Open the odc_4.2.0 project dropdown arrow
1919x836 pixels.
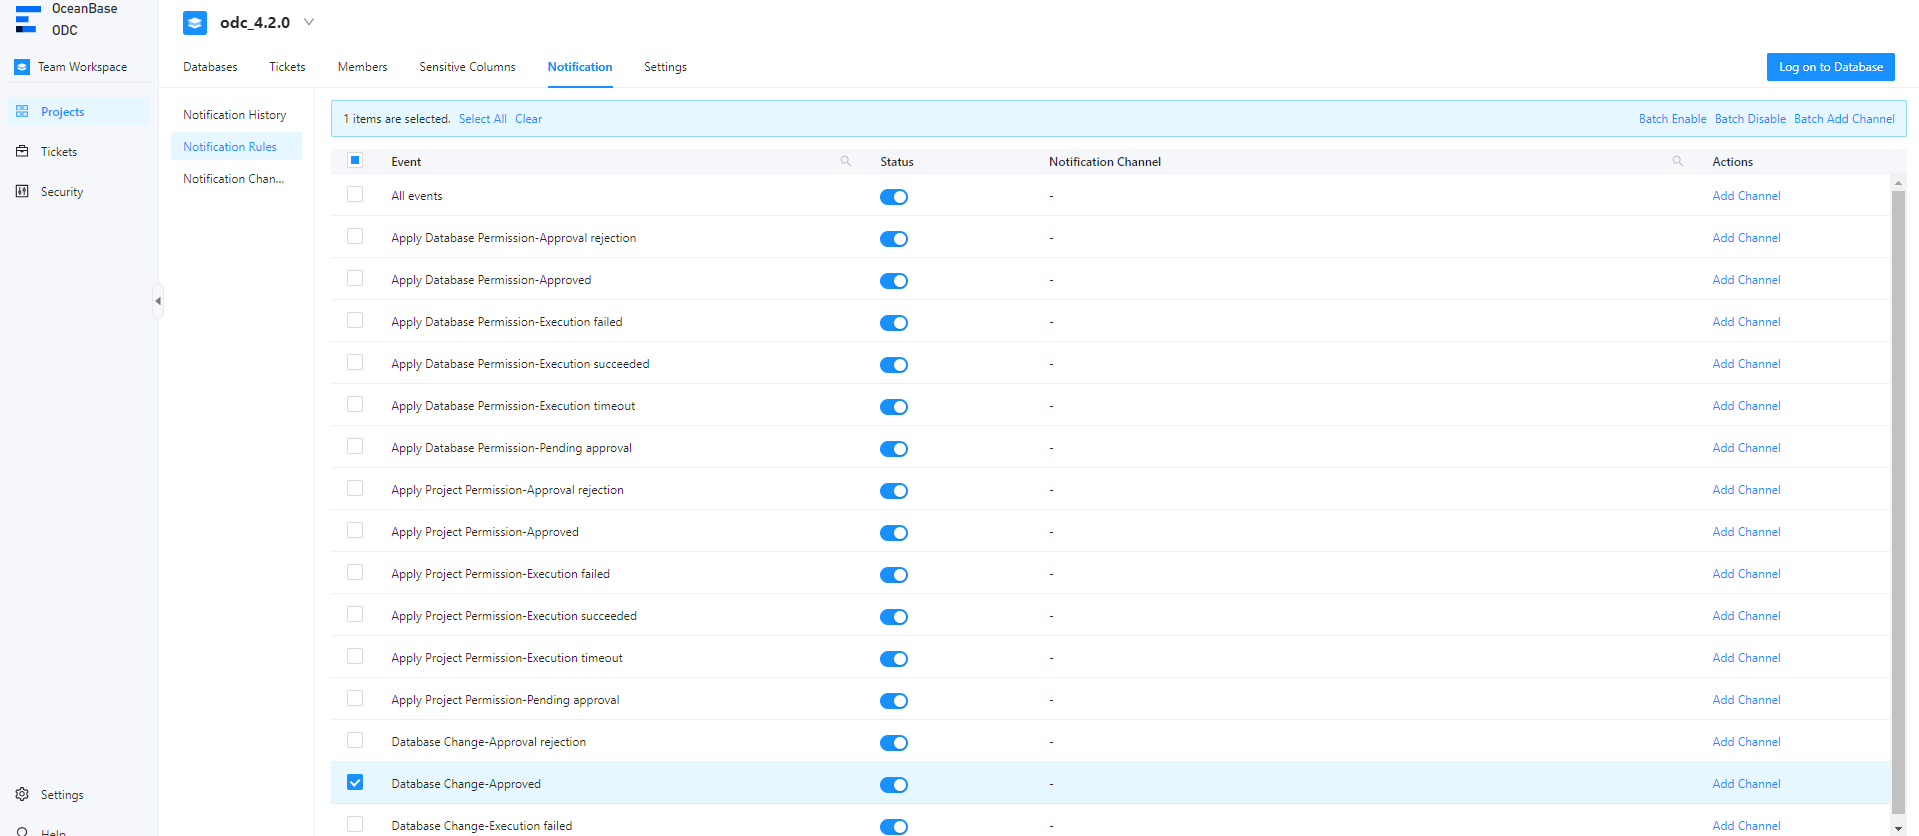(309, 22)
